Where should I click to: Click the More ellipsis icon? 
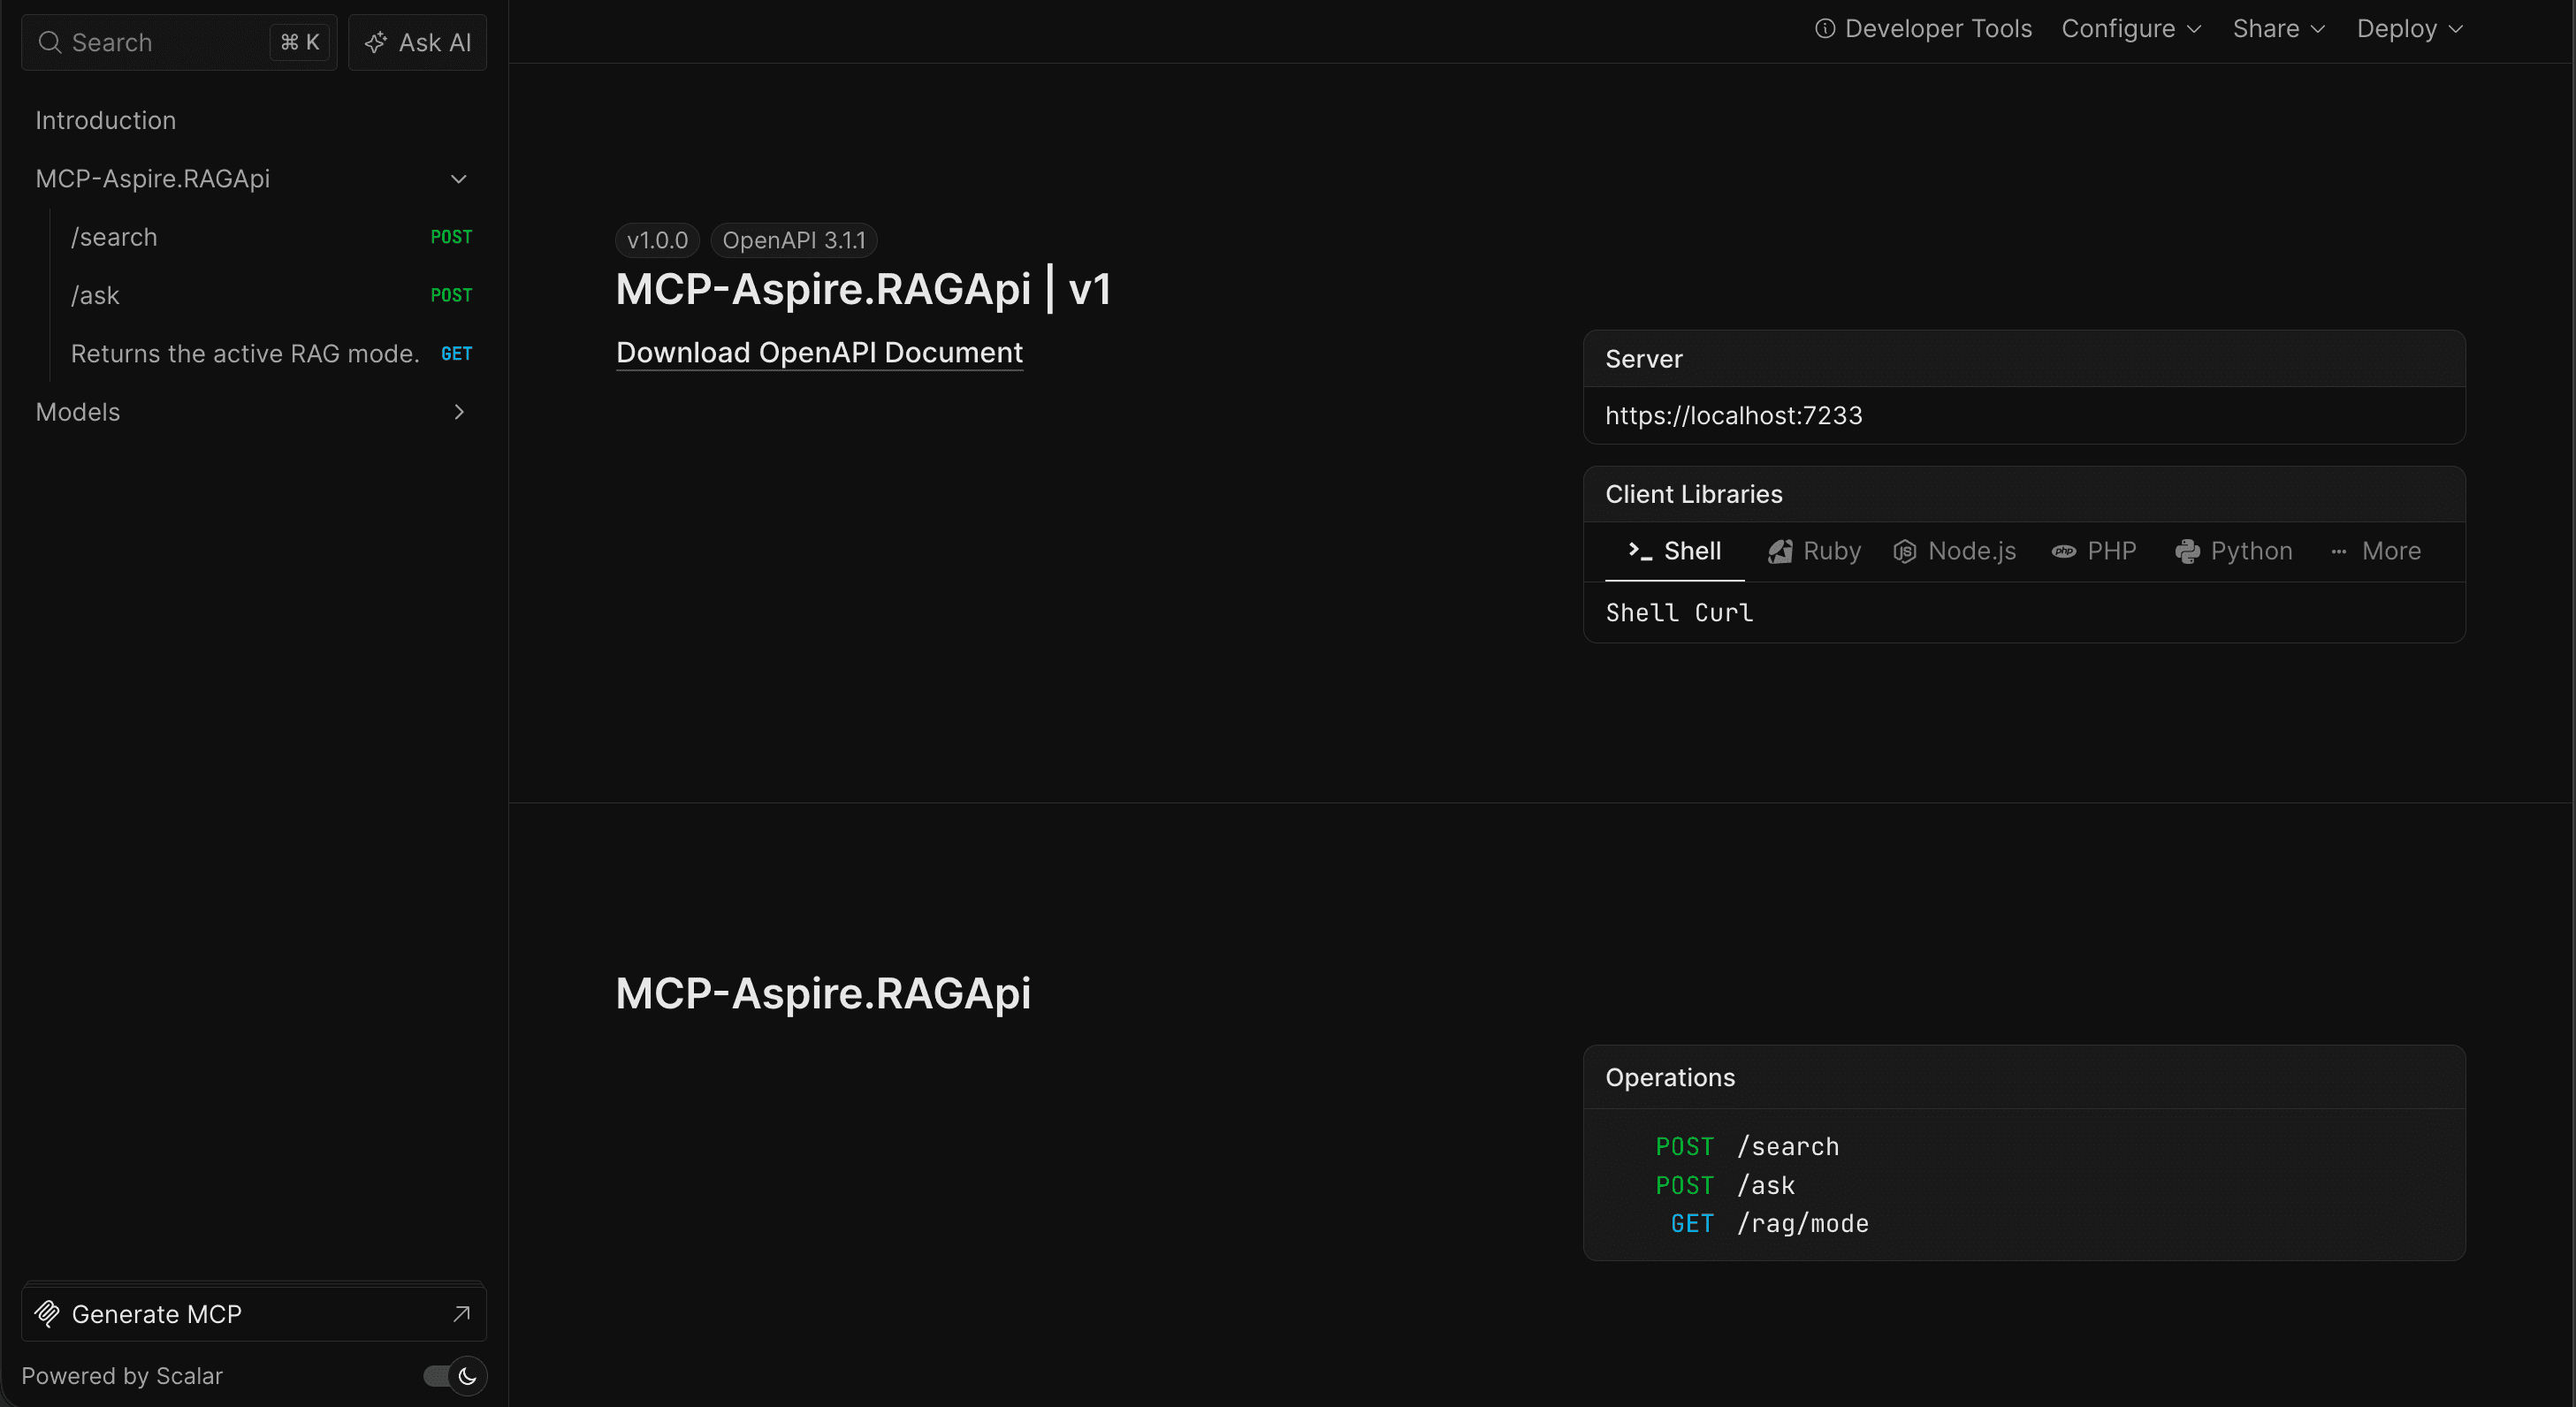2338,551
